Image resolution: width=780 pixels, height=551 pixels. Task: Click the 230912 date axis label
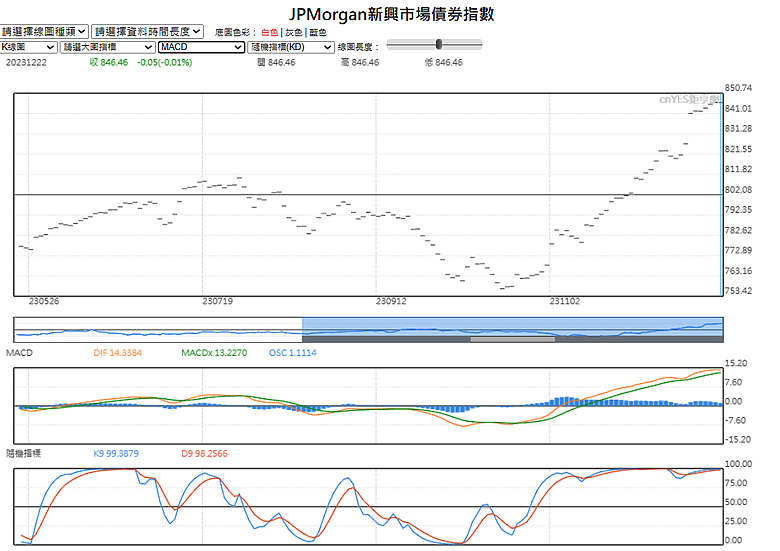tap(391, 301)
